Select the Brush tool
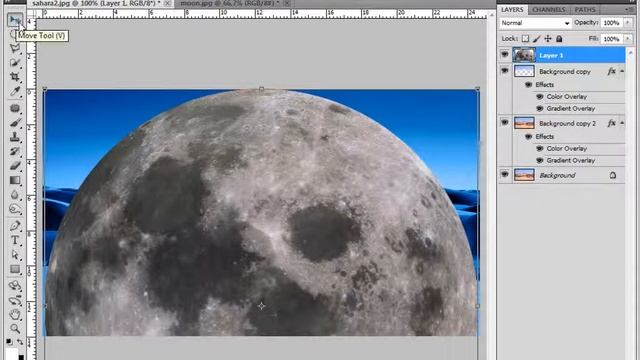 (x=15, y=122)
